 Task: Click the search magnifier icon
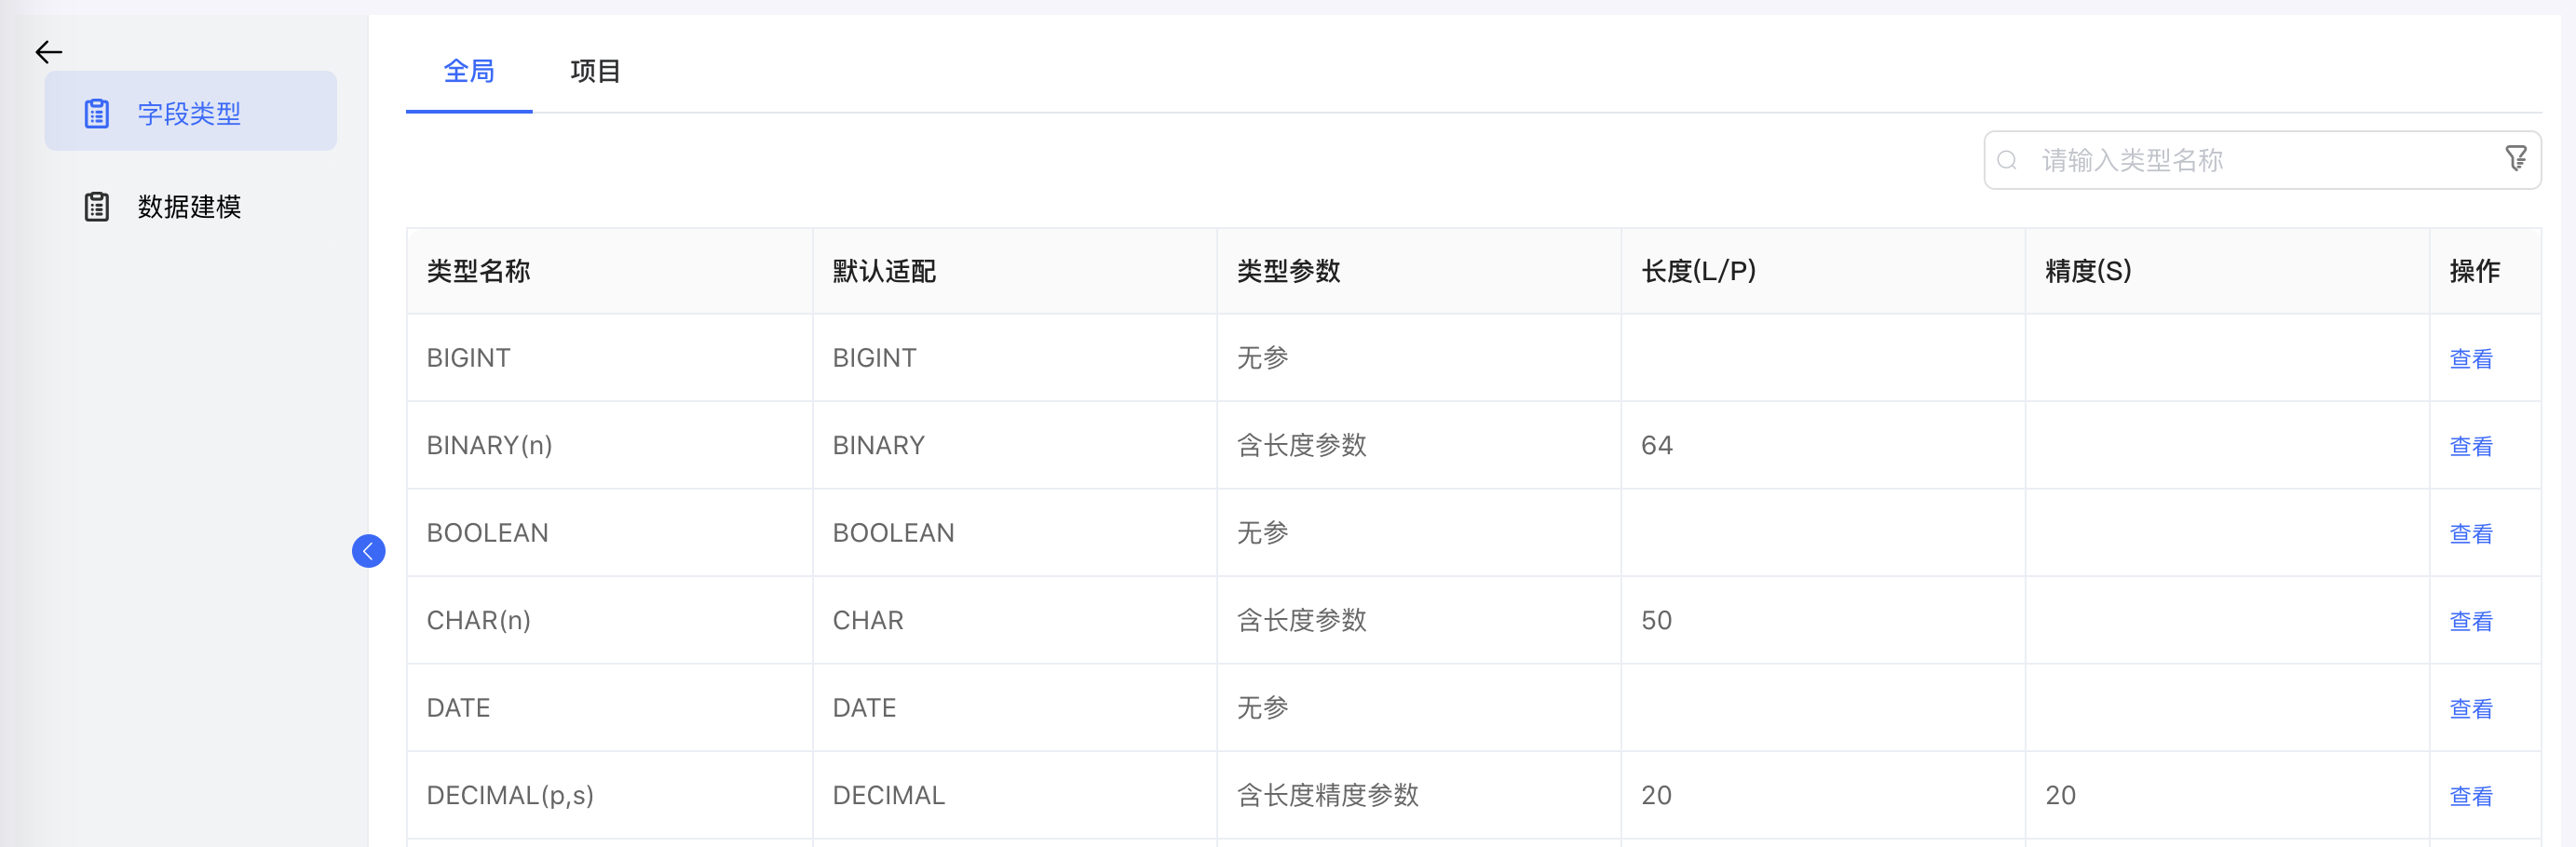tap(2006, 161)
